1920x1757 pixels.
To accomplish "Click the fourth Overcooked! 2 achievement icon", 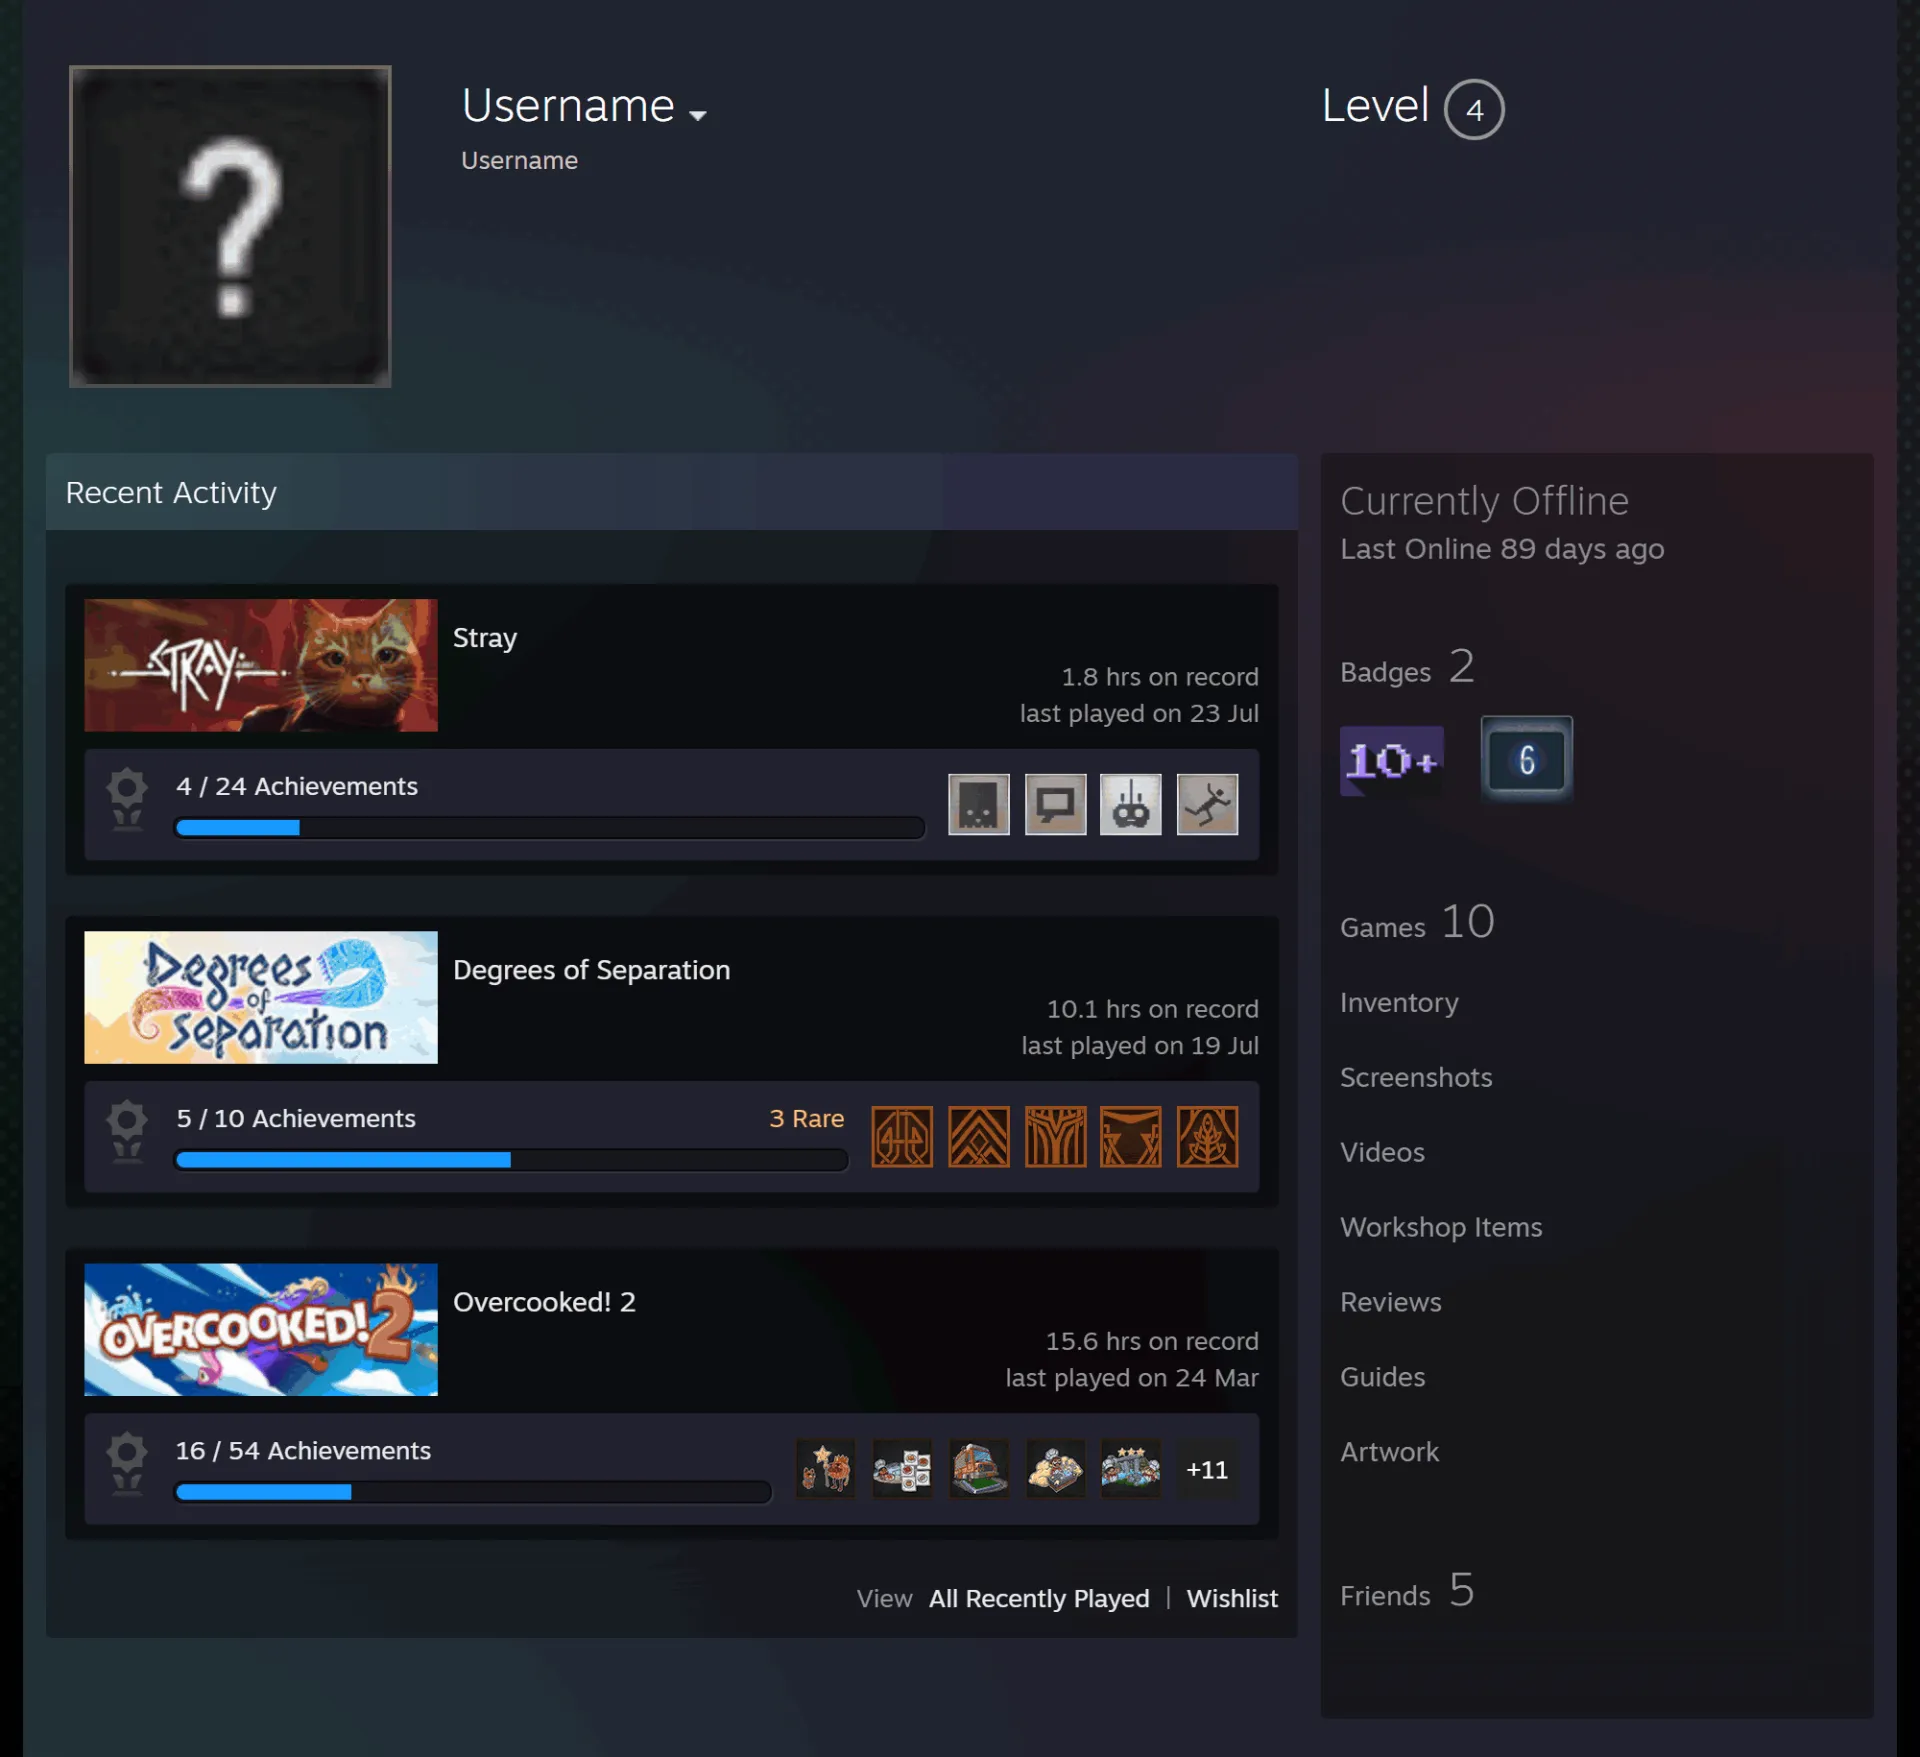I will coord(1055,1468).
